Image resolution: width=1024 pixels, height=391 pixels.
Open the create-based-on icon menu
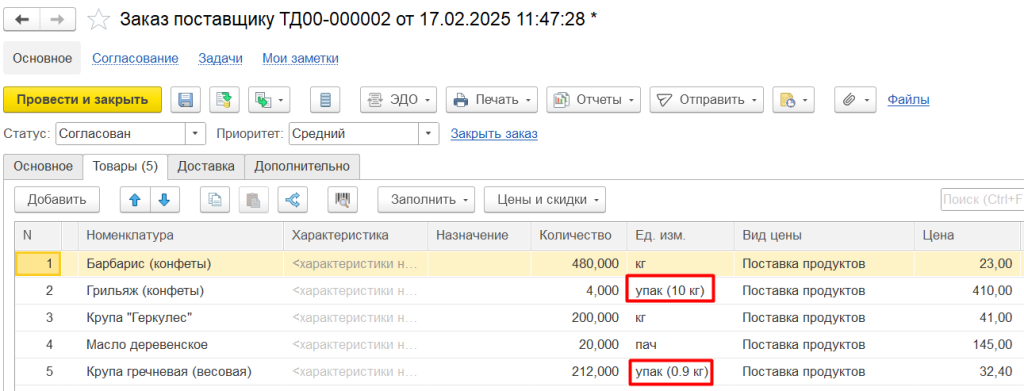coord(270,100)
